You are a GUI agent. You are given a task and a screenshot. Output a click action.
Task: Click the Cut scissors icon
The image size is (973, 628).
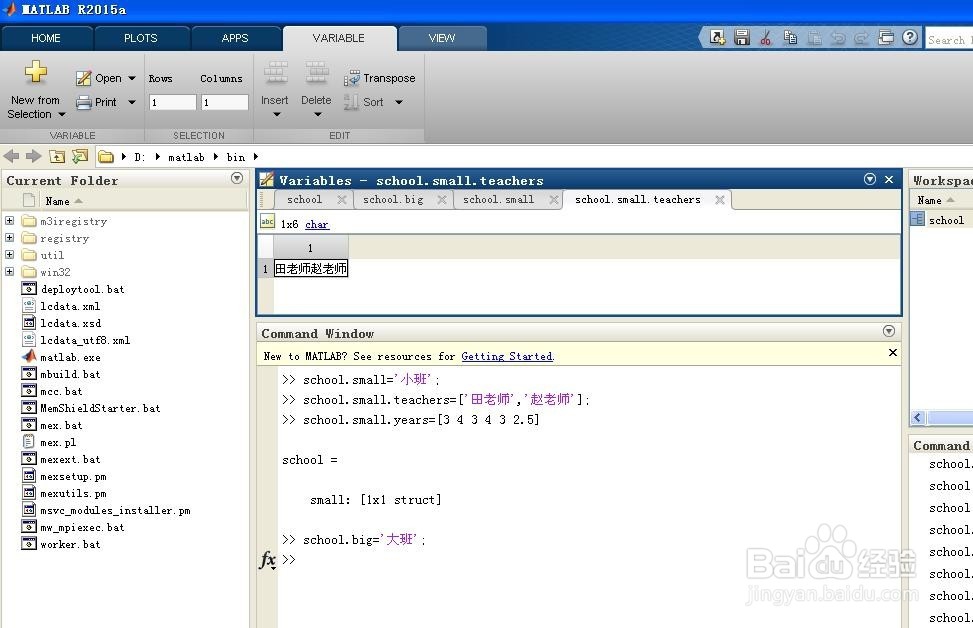coord(766,38)
